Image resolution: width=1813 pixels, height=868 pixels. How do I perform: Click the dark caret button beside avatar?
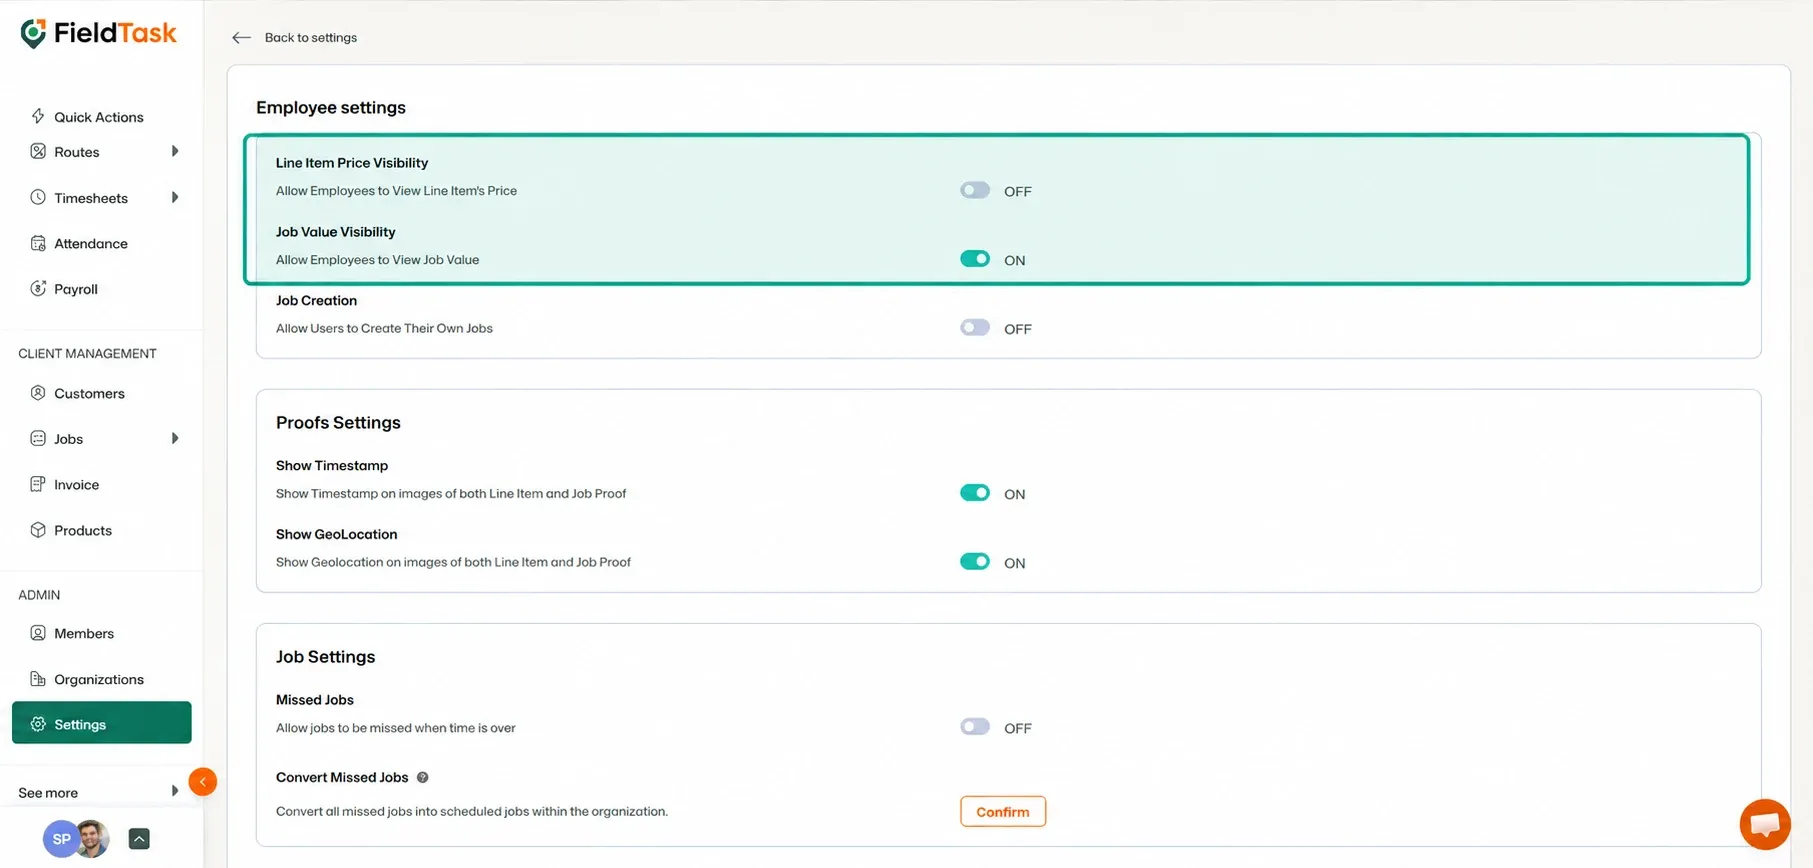(139, 839)
